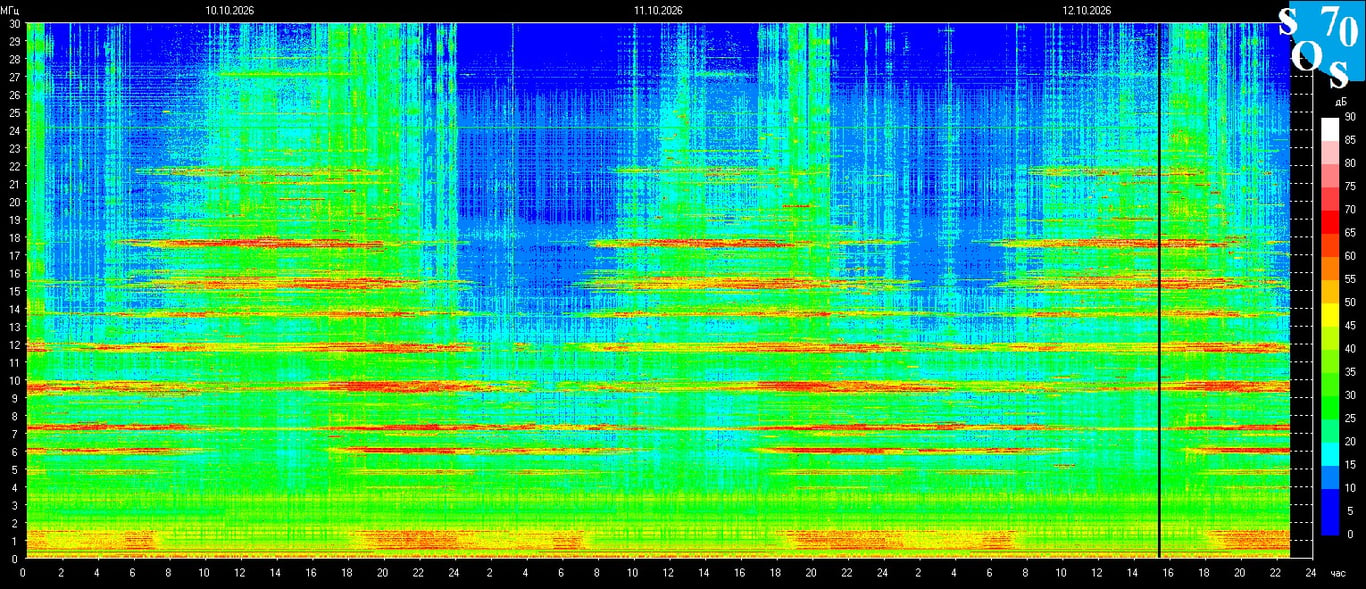Select the date label 11.10.2026
The image size is (1366, 589).
click(658, 10)
